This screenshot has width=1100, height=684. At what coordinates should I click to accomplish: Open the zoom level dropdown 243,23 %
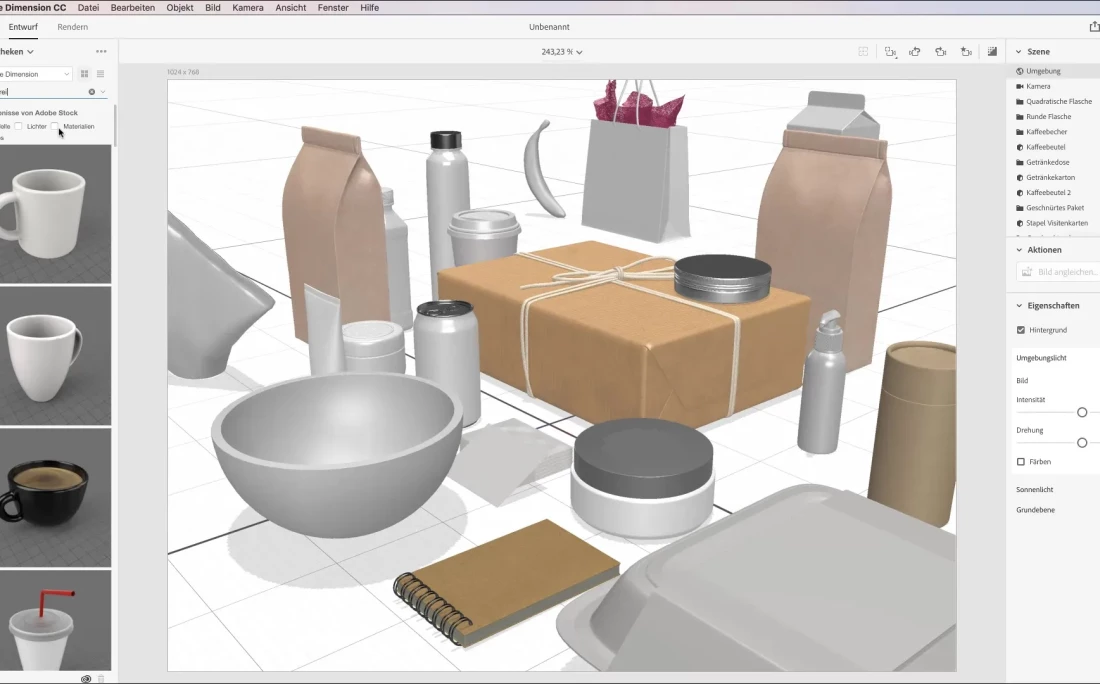click(561, 51)
